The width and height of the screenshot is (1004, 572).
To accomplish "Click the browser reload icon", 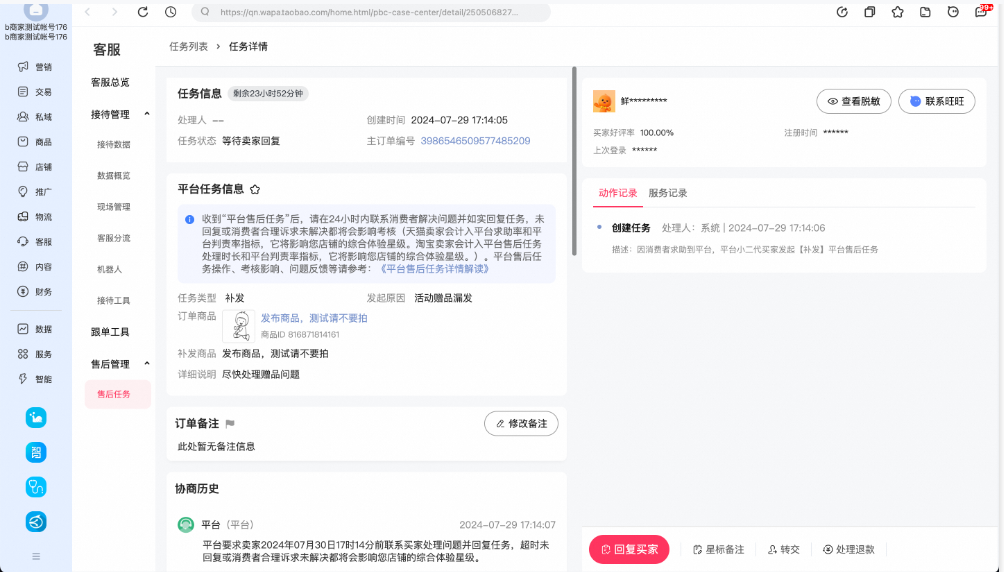I will [x=143, y=12].
